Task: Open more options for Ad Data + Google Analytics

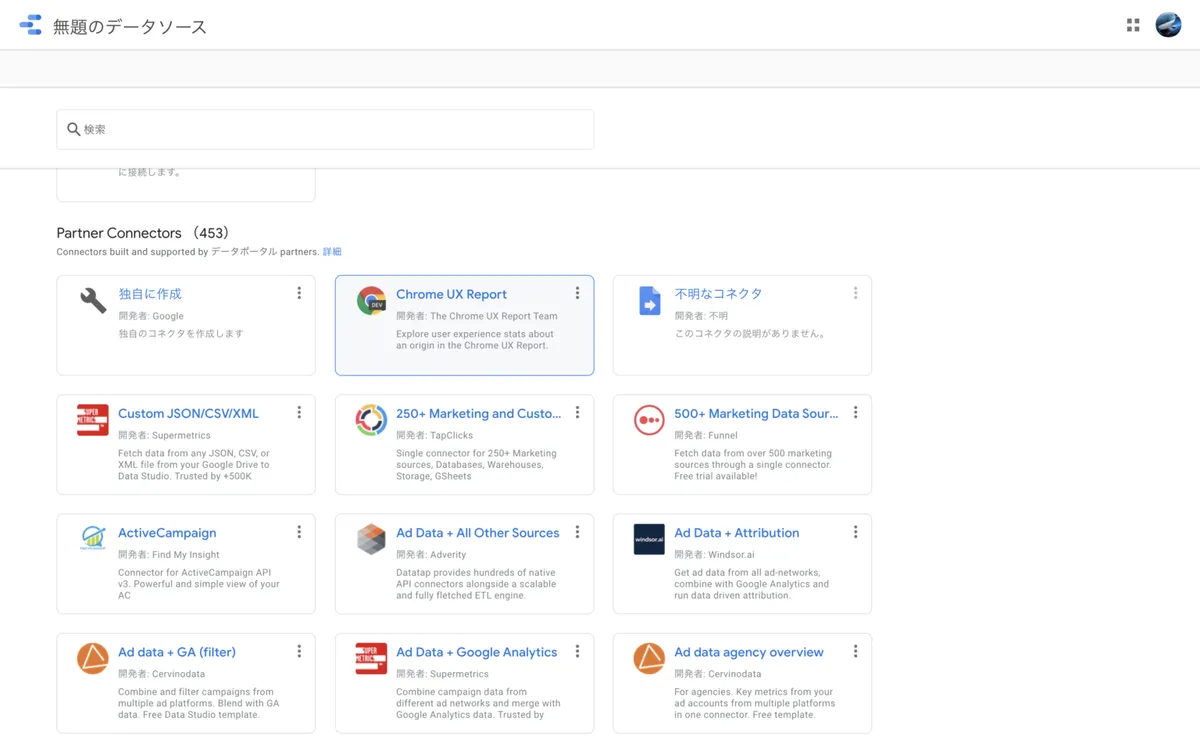Action: 577,651
